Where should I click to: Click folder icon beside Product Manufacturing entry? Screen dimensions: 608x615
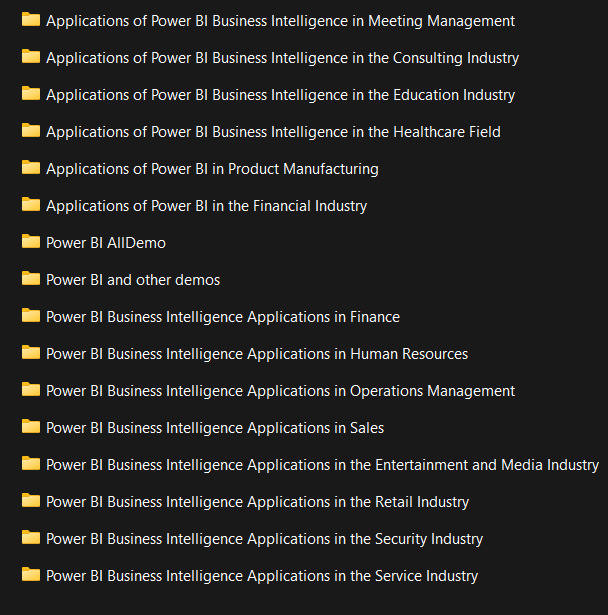coord(31,167)
